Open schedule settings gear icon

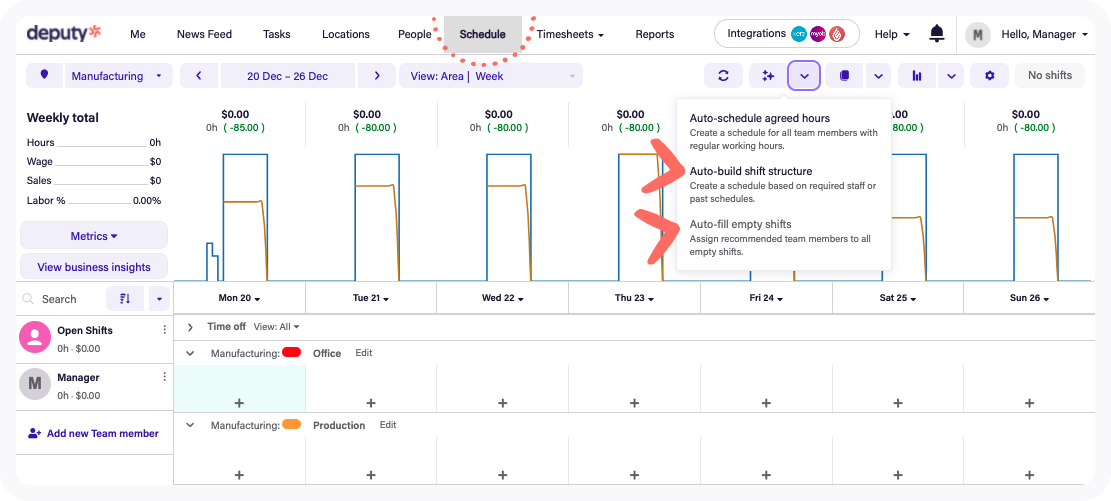click(989, 76)
